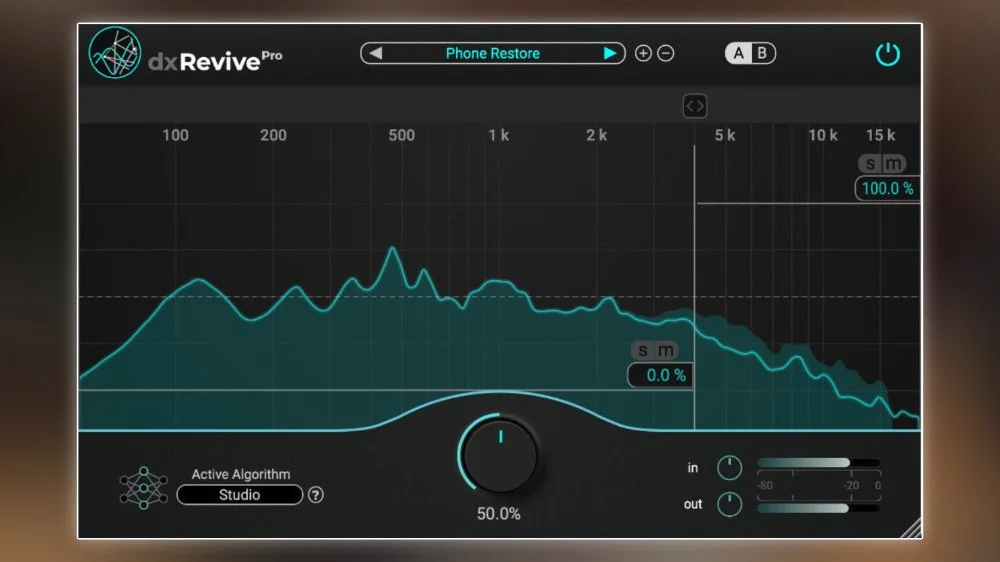1000x562 pixels.
Task: Toggle plugin bypass power button
Action: point(887,54)
